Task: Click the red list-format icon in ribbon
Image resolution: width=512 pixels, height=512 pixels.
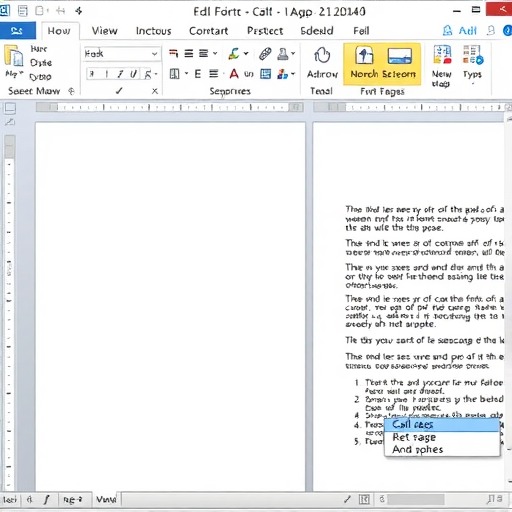Action: (173, 53)
